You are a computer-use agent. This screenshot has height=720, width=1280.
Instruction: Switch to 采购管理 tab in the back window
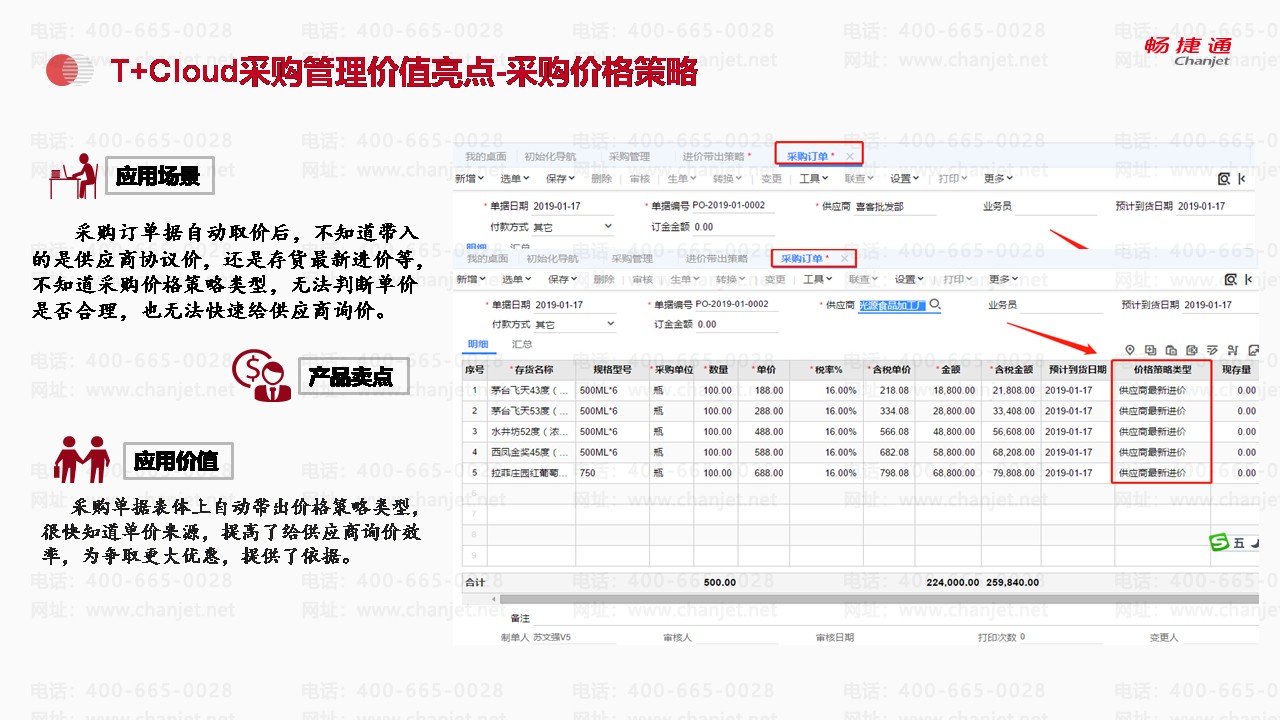click(x=629, y=157)
